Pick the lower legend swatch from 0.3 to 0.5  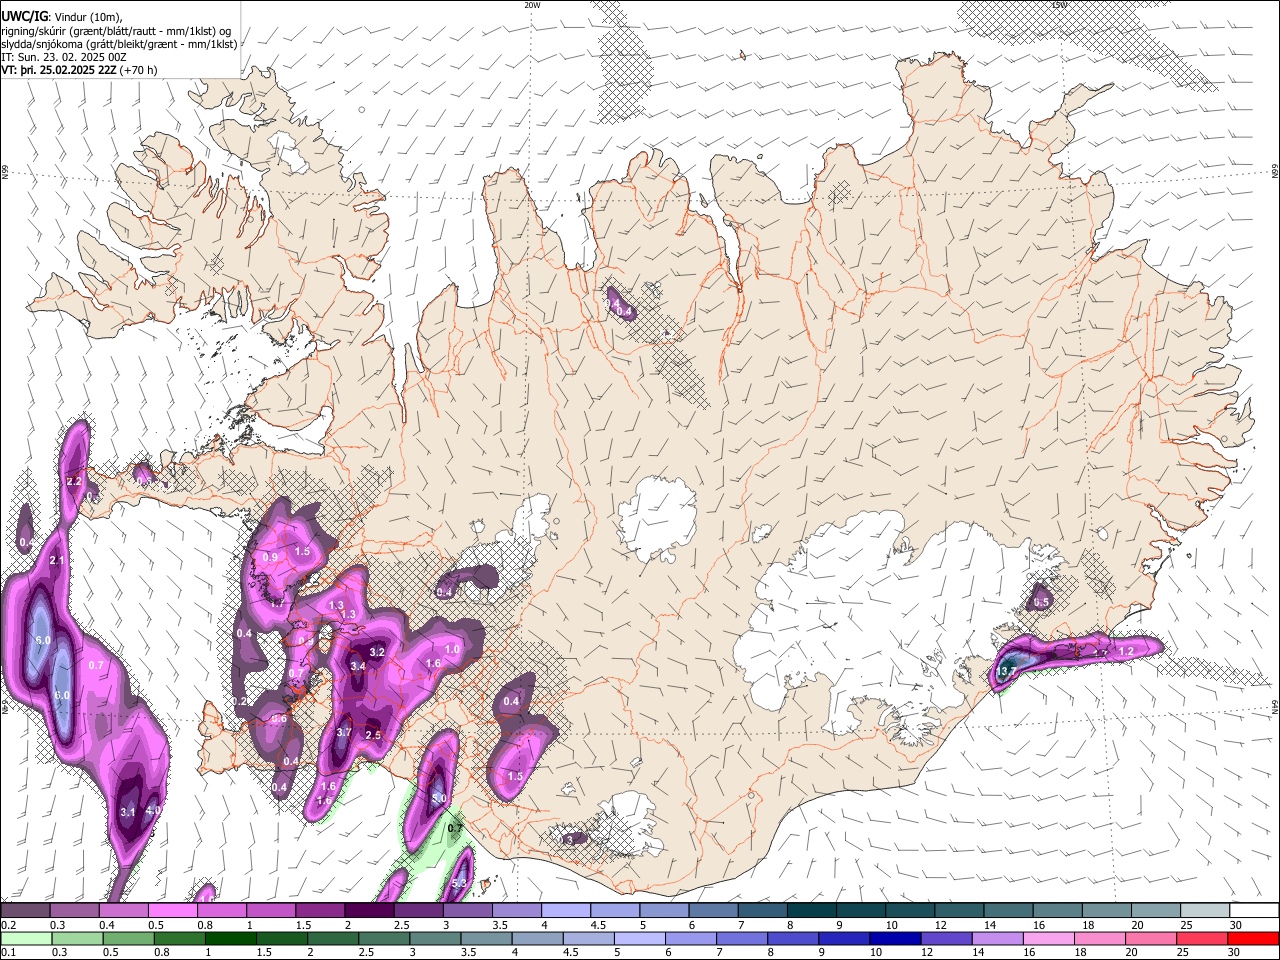77,939
